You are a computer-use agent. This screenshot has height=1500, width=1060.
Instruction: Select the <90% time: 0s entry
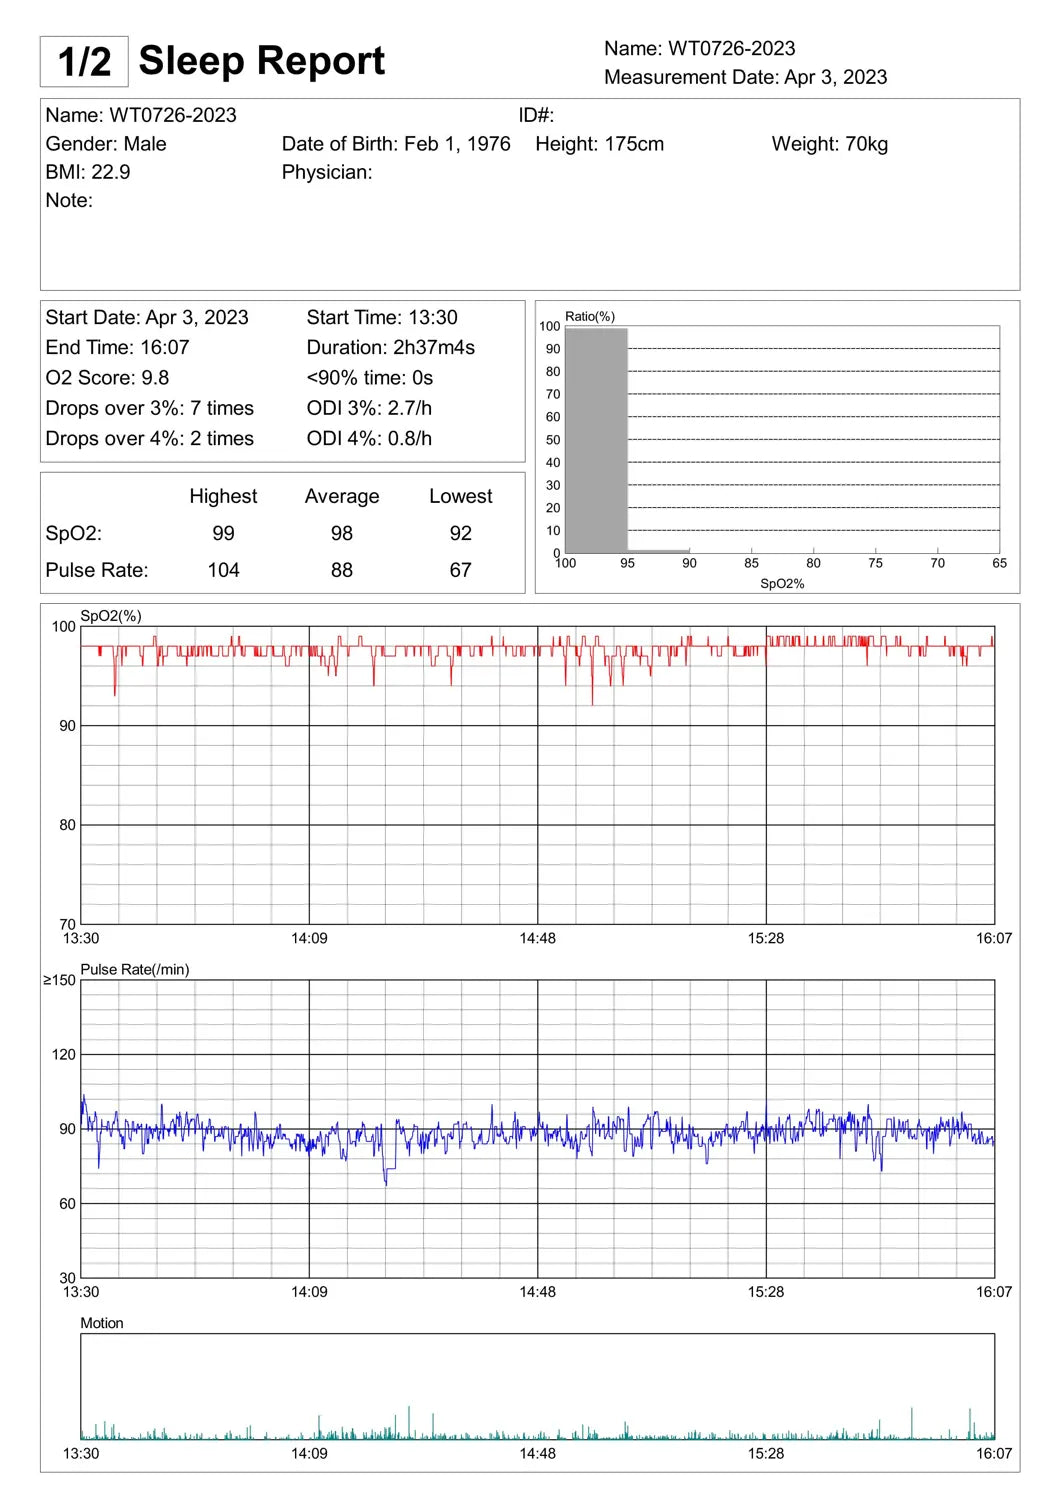(x=369, y=378)
